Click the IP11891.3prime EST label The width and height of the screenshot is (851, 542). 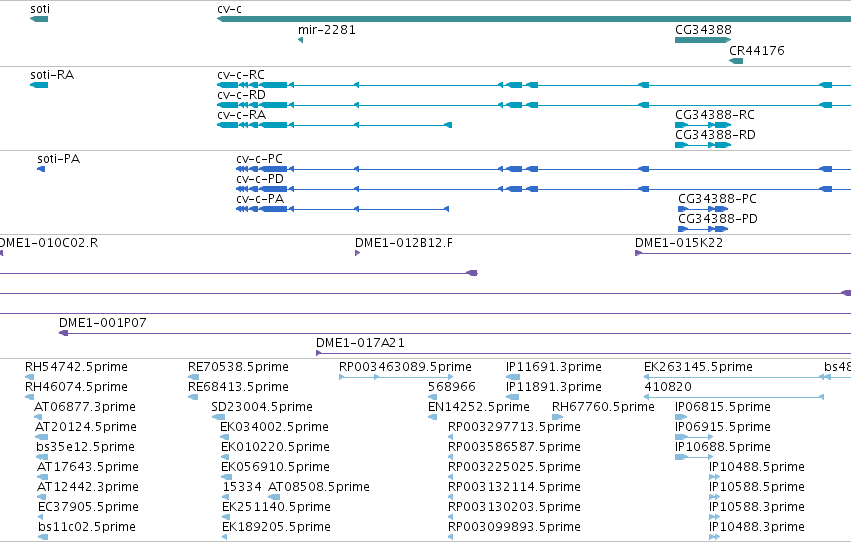(554, 387)
